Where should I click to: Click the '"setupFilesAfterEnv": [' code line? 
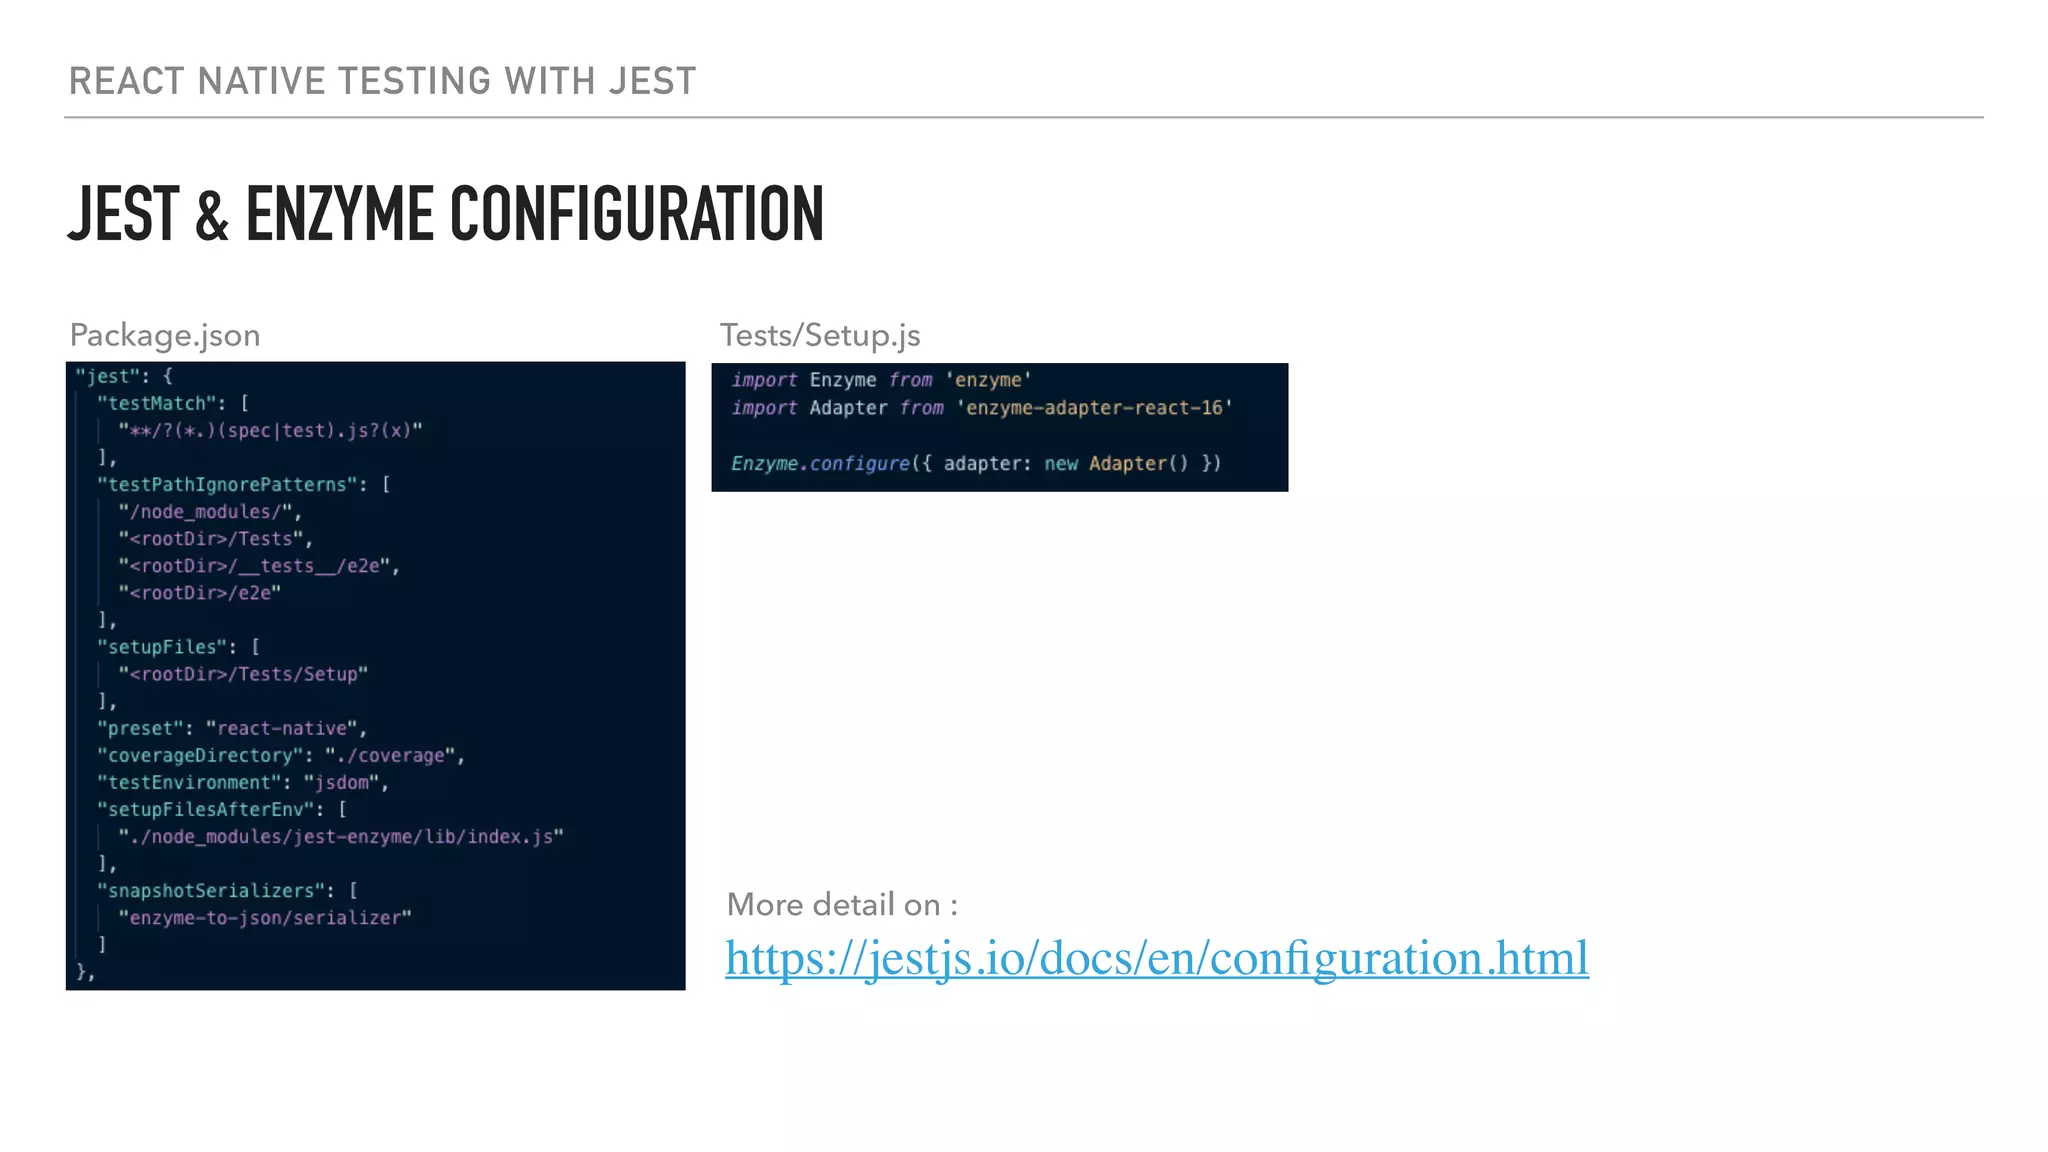pyautogui.click(x=222, y=809)
